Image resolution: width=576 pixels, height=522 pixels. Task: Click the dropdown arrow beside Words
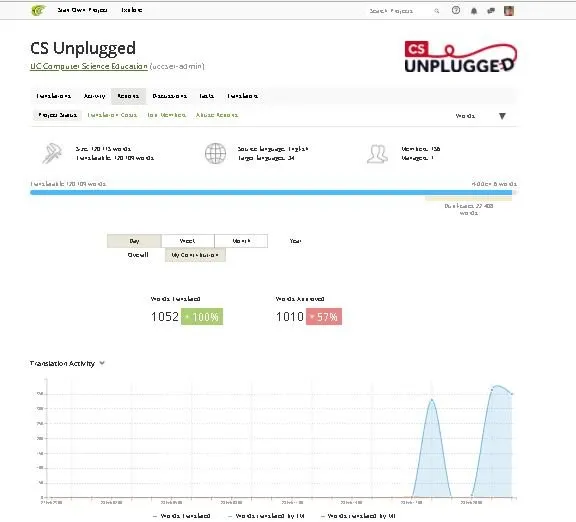[502, 116]
